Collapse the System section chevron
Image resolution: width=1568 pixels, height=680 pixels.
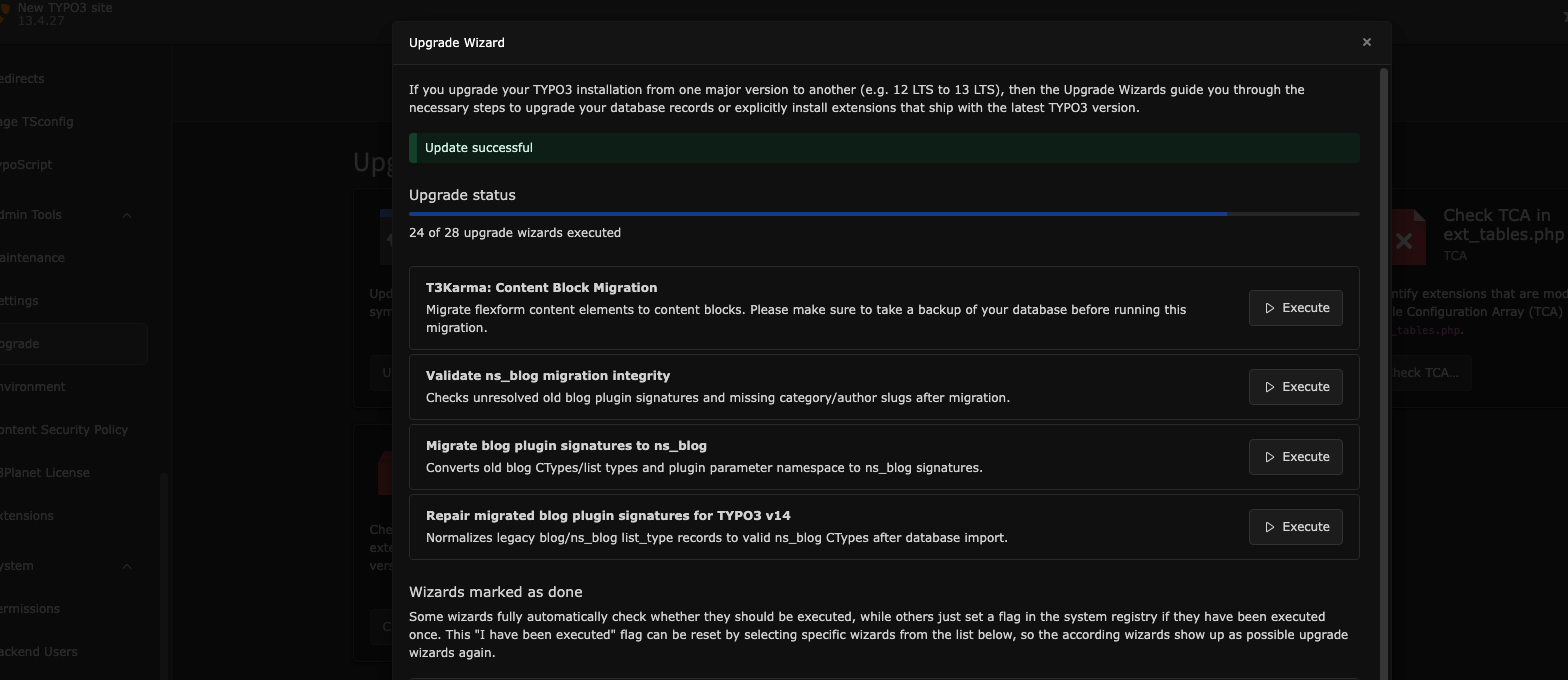pos(127,566)
